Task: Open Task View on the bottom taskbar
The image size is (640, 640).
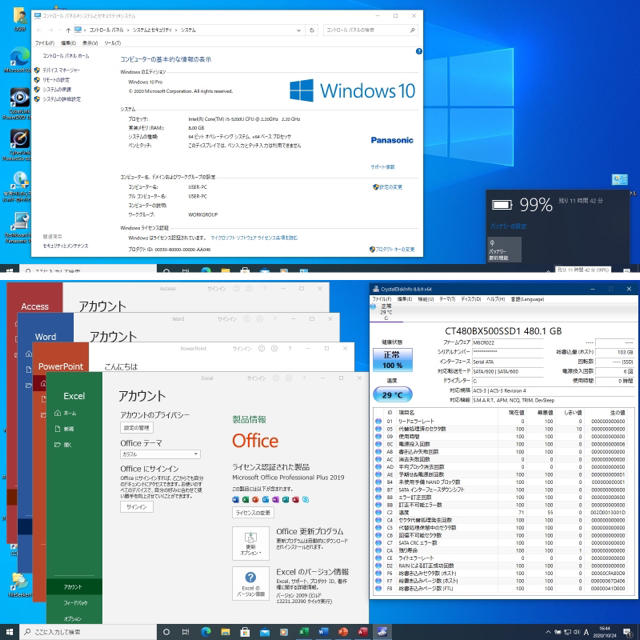Action: [185, 632]
